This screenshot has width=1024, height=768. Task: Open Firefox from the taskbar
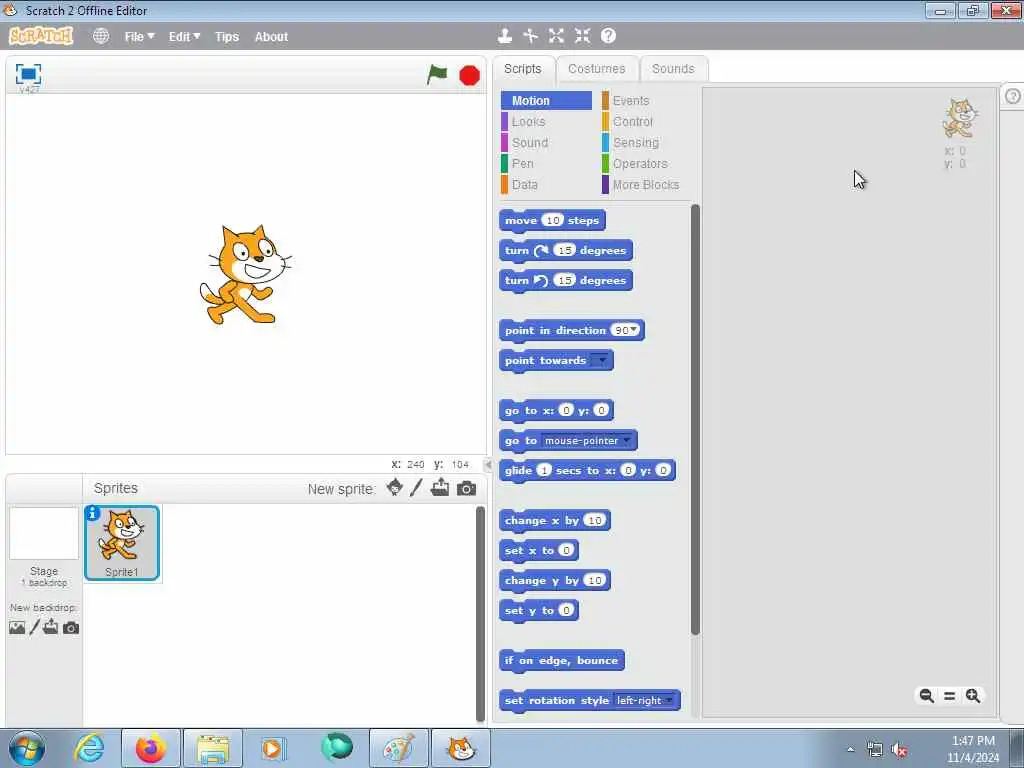pyautogui.click(x=150, y=748)
